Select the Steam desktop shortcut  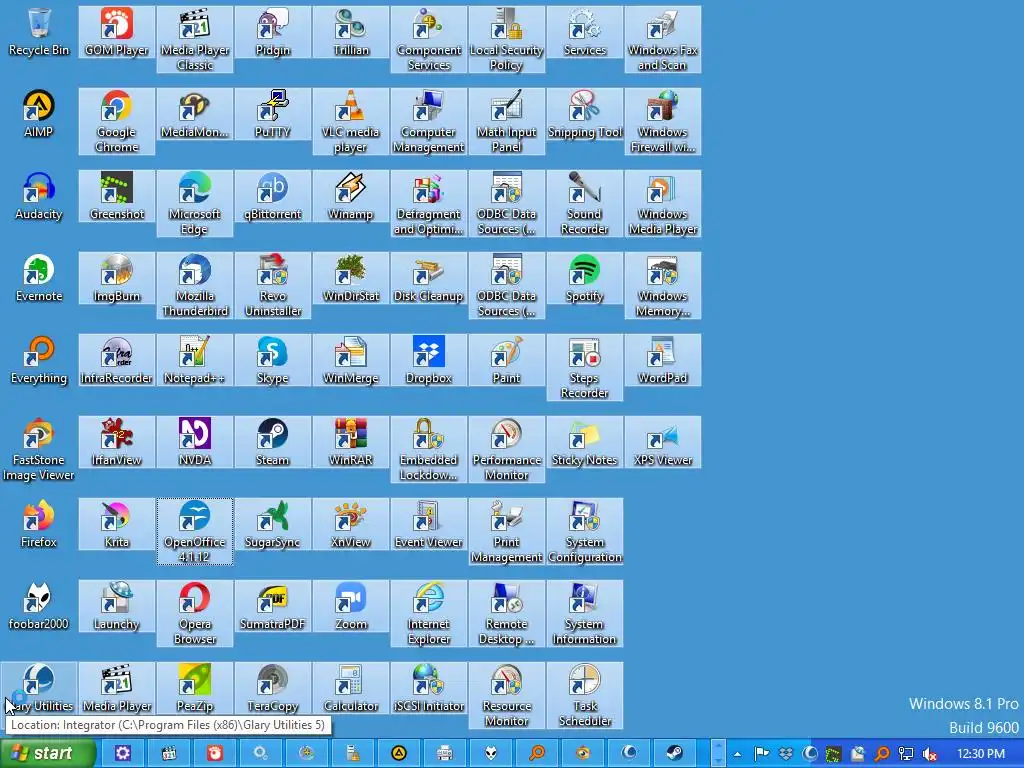pyautogui.click(x=273, y=442)
